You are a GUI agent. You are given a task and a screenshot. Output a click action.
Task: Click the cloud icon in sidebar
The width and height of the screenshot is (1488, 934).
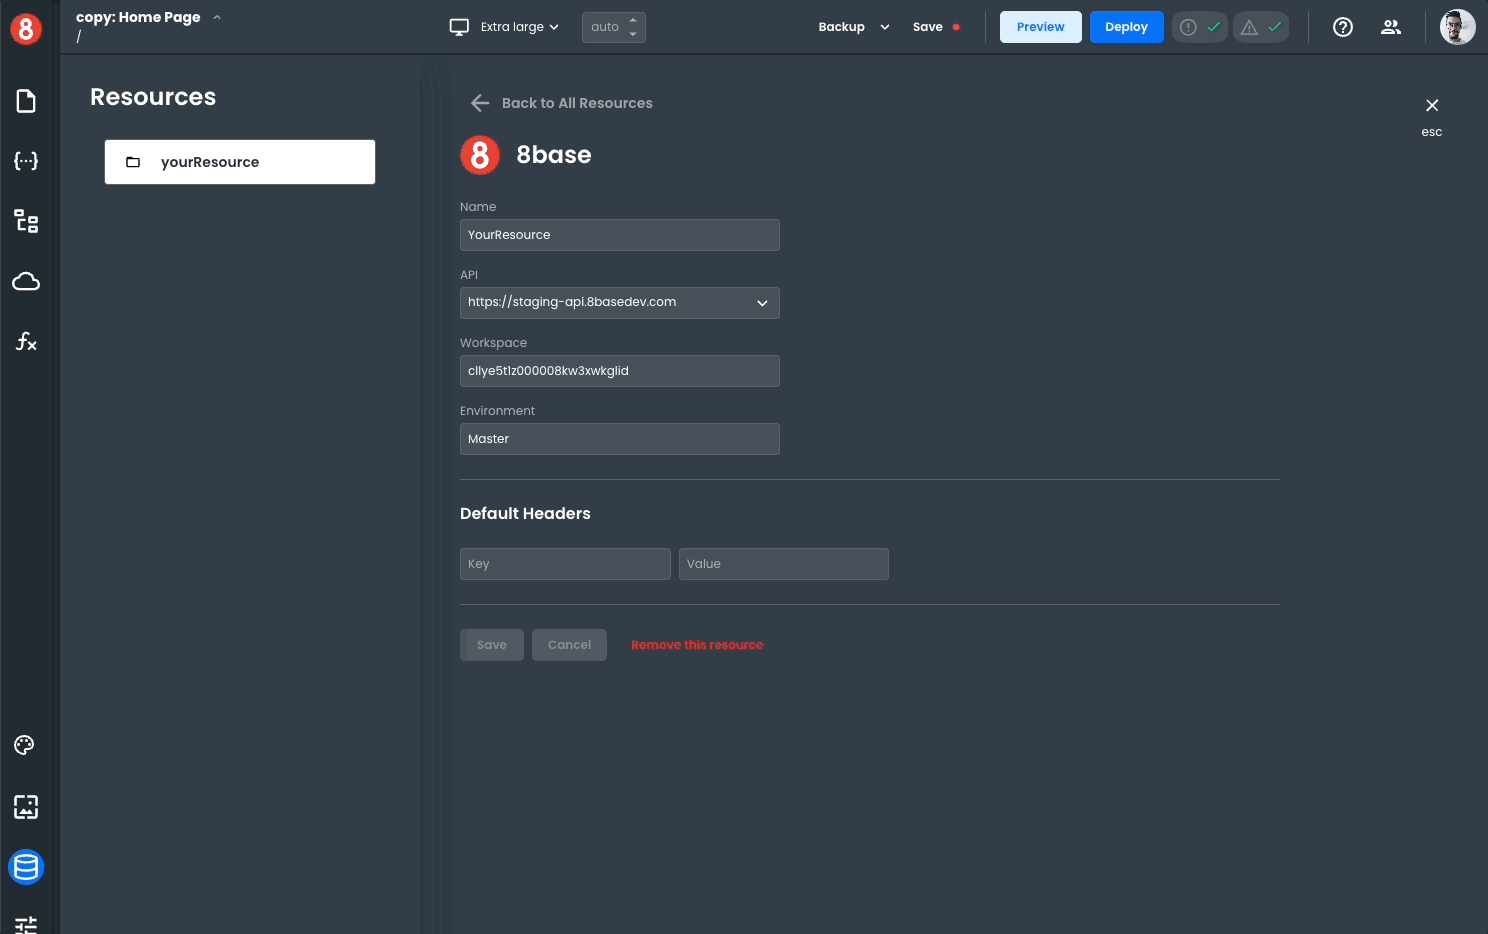tap(26, 282)
